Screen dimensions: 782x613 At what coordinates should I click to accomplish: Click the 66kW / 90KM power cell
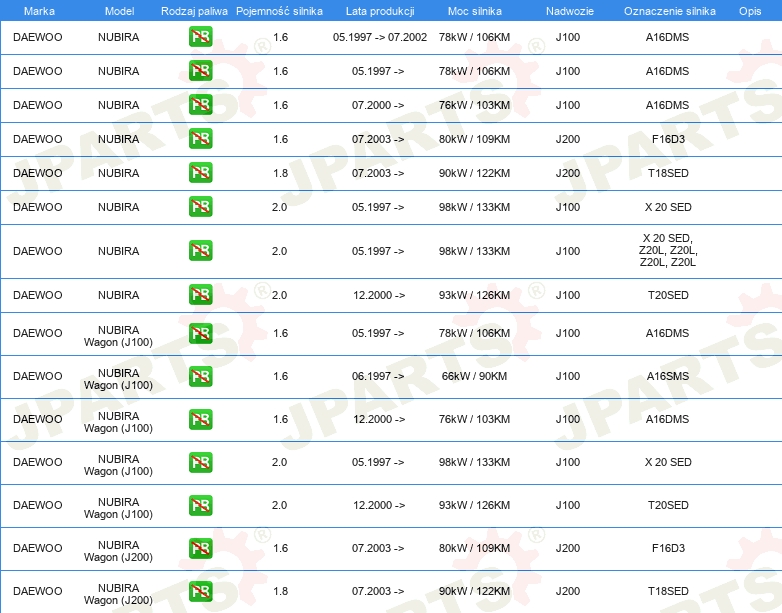tap(474, 376)
